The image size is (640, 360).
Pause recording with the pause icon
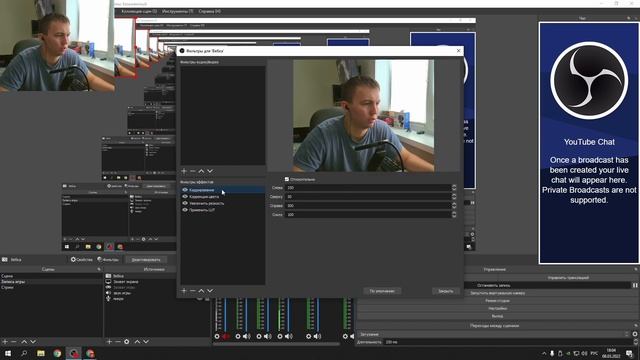[x=635, y=285]
